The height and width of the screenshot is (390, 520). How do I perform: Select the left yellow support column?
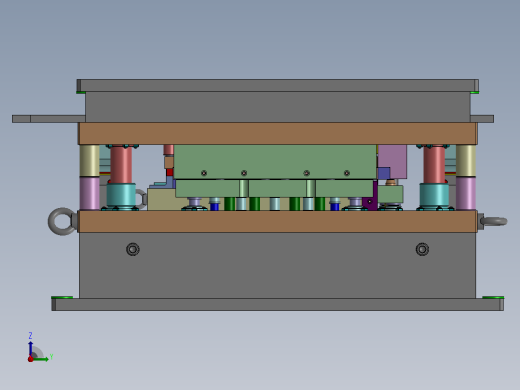(89, 160)
